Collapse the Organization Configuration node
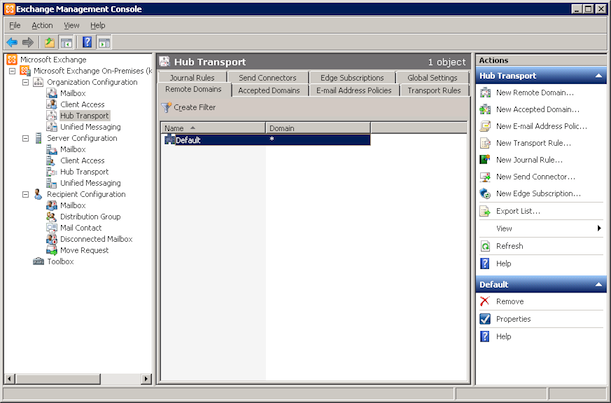 [x=25, y=82]
